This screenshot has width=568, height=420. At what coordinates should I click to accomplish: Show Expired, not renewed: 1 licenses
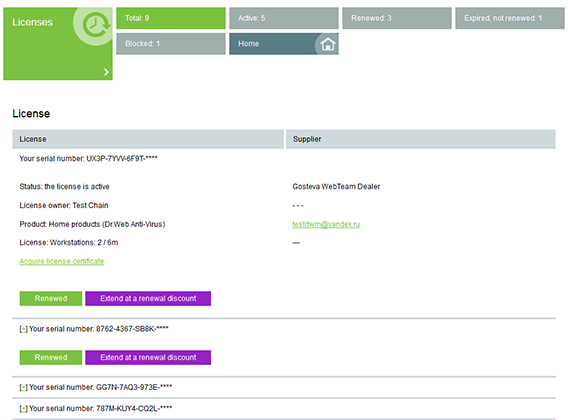(x=510, y=18)
